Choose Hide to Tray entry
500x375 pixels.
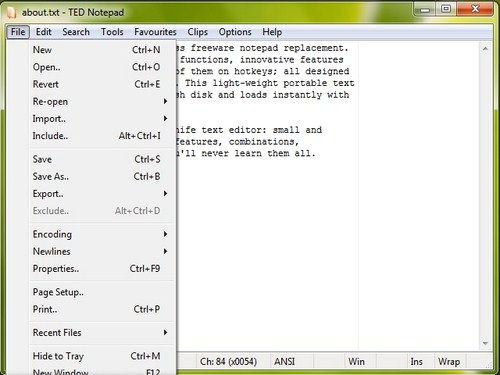(101, 356)
